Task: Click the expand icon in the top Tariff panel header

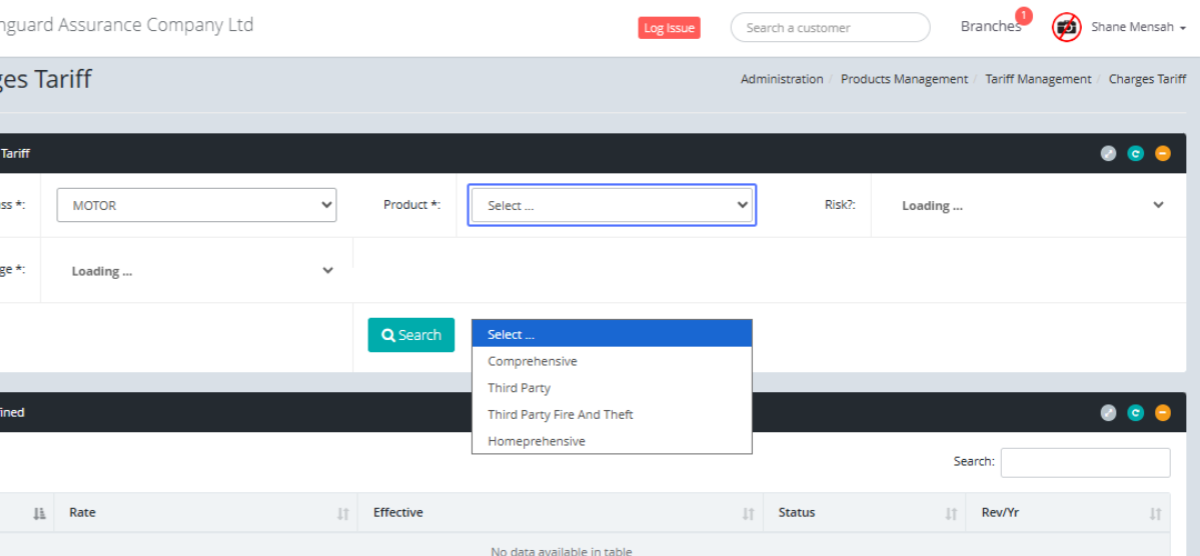Action: tap(1108, 153)
